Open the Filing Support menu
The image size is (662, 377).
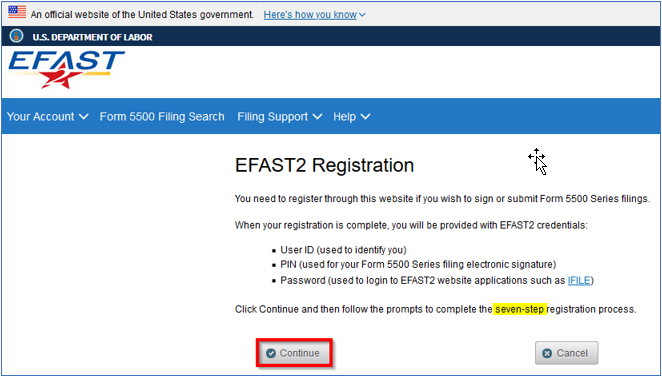(x=279, y=117)
